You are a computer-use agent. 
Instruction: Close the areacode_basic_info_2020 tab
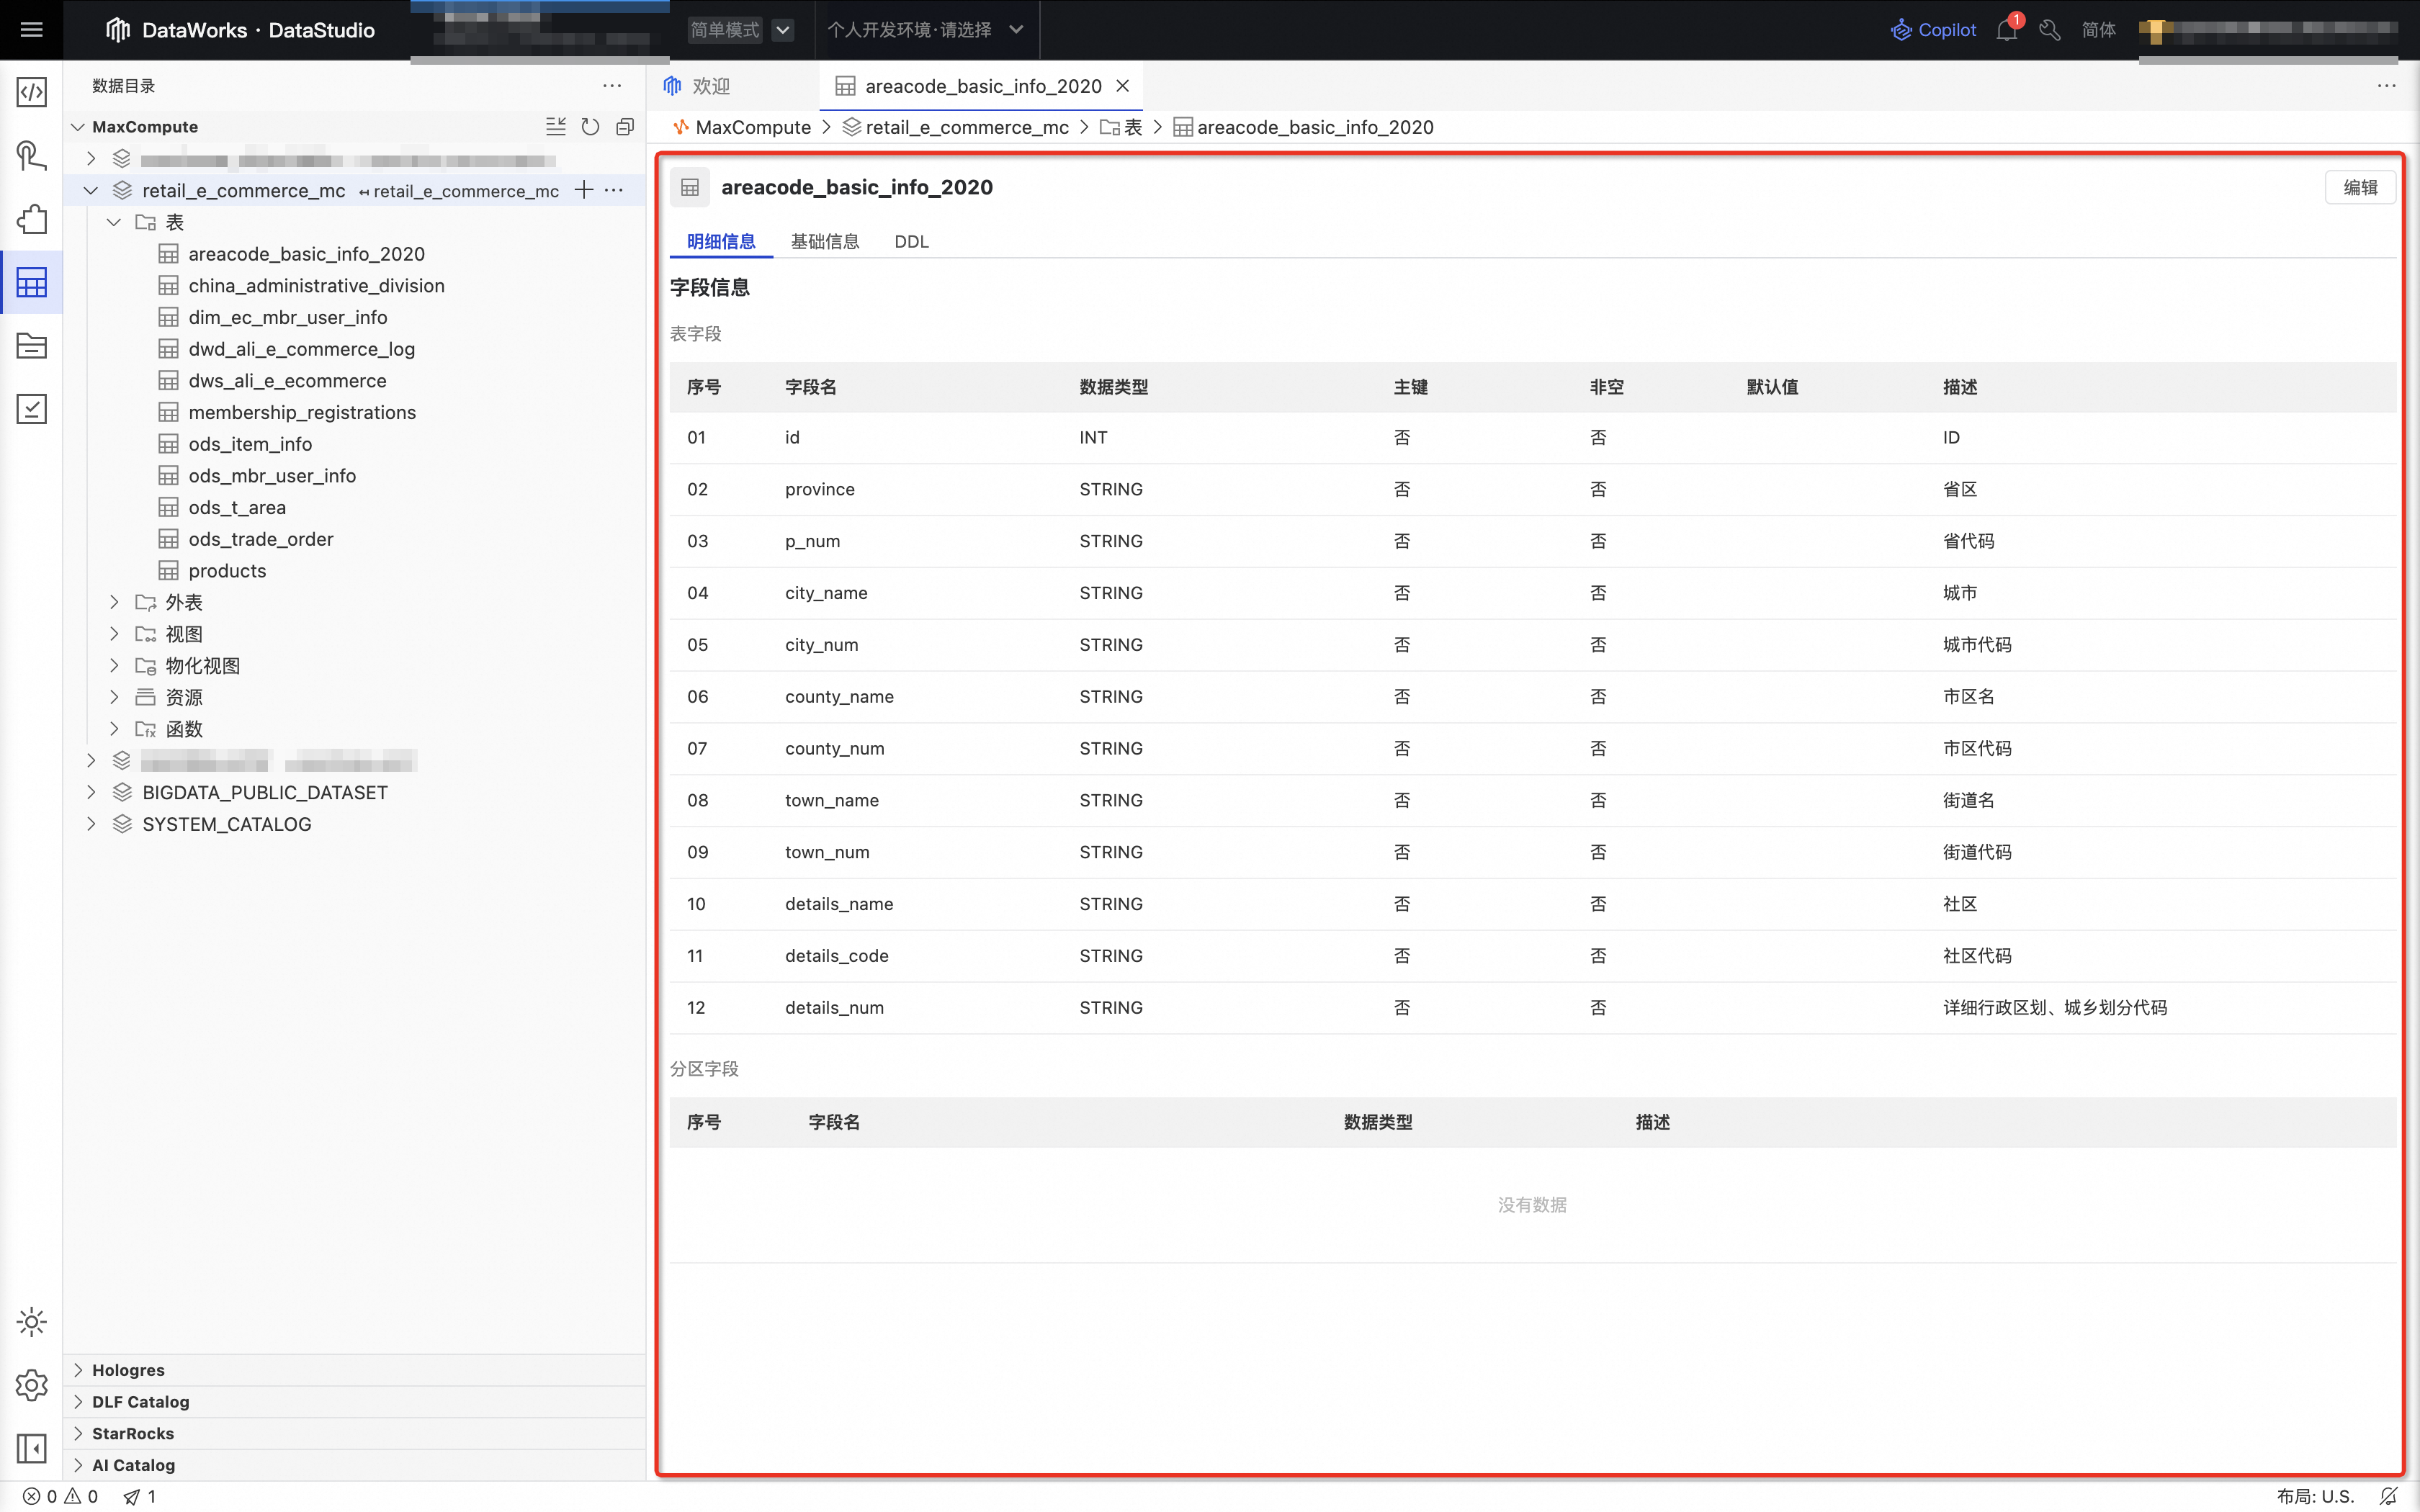(1122, 86)
